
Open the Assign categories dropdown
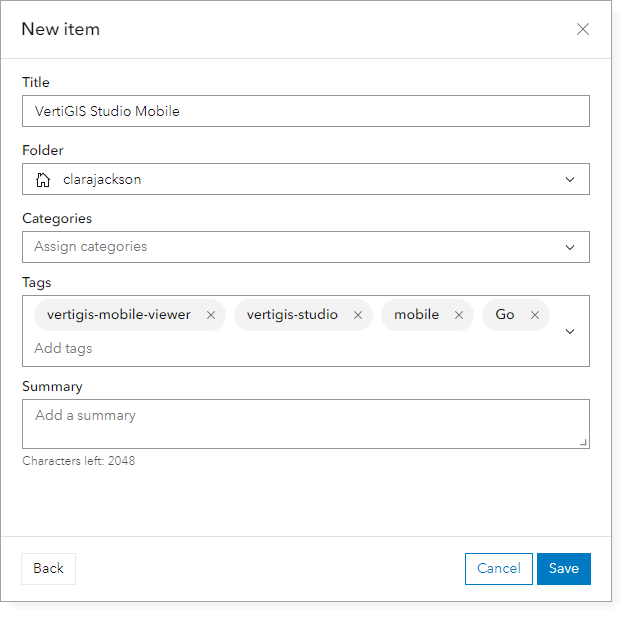tap(306, 247)
